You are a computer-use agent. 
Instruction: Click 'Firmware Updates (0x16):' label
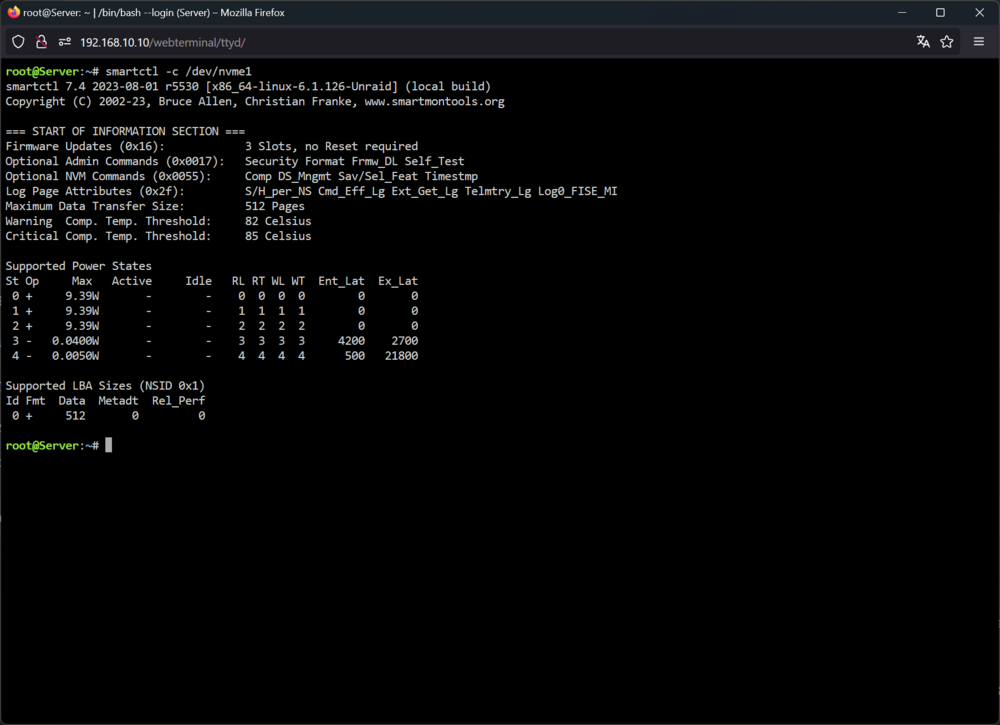click(x=85, y=146)
